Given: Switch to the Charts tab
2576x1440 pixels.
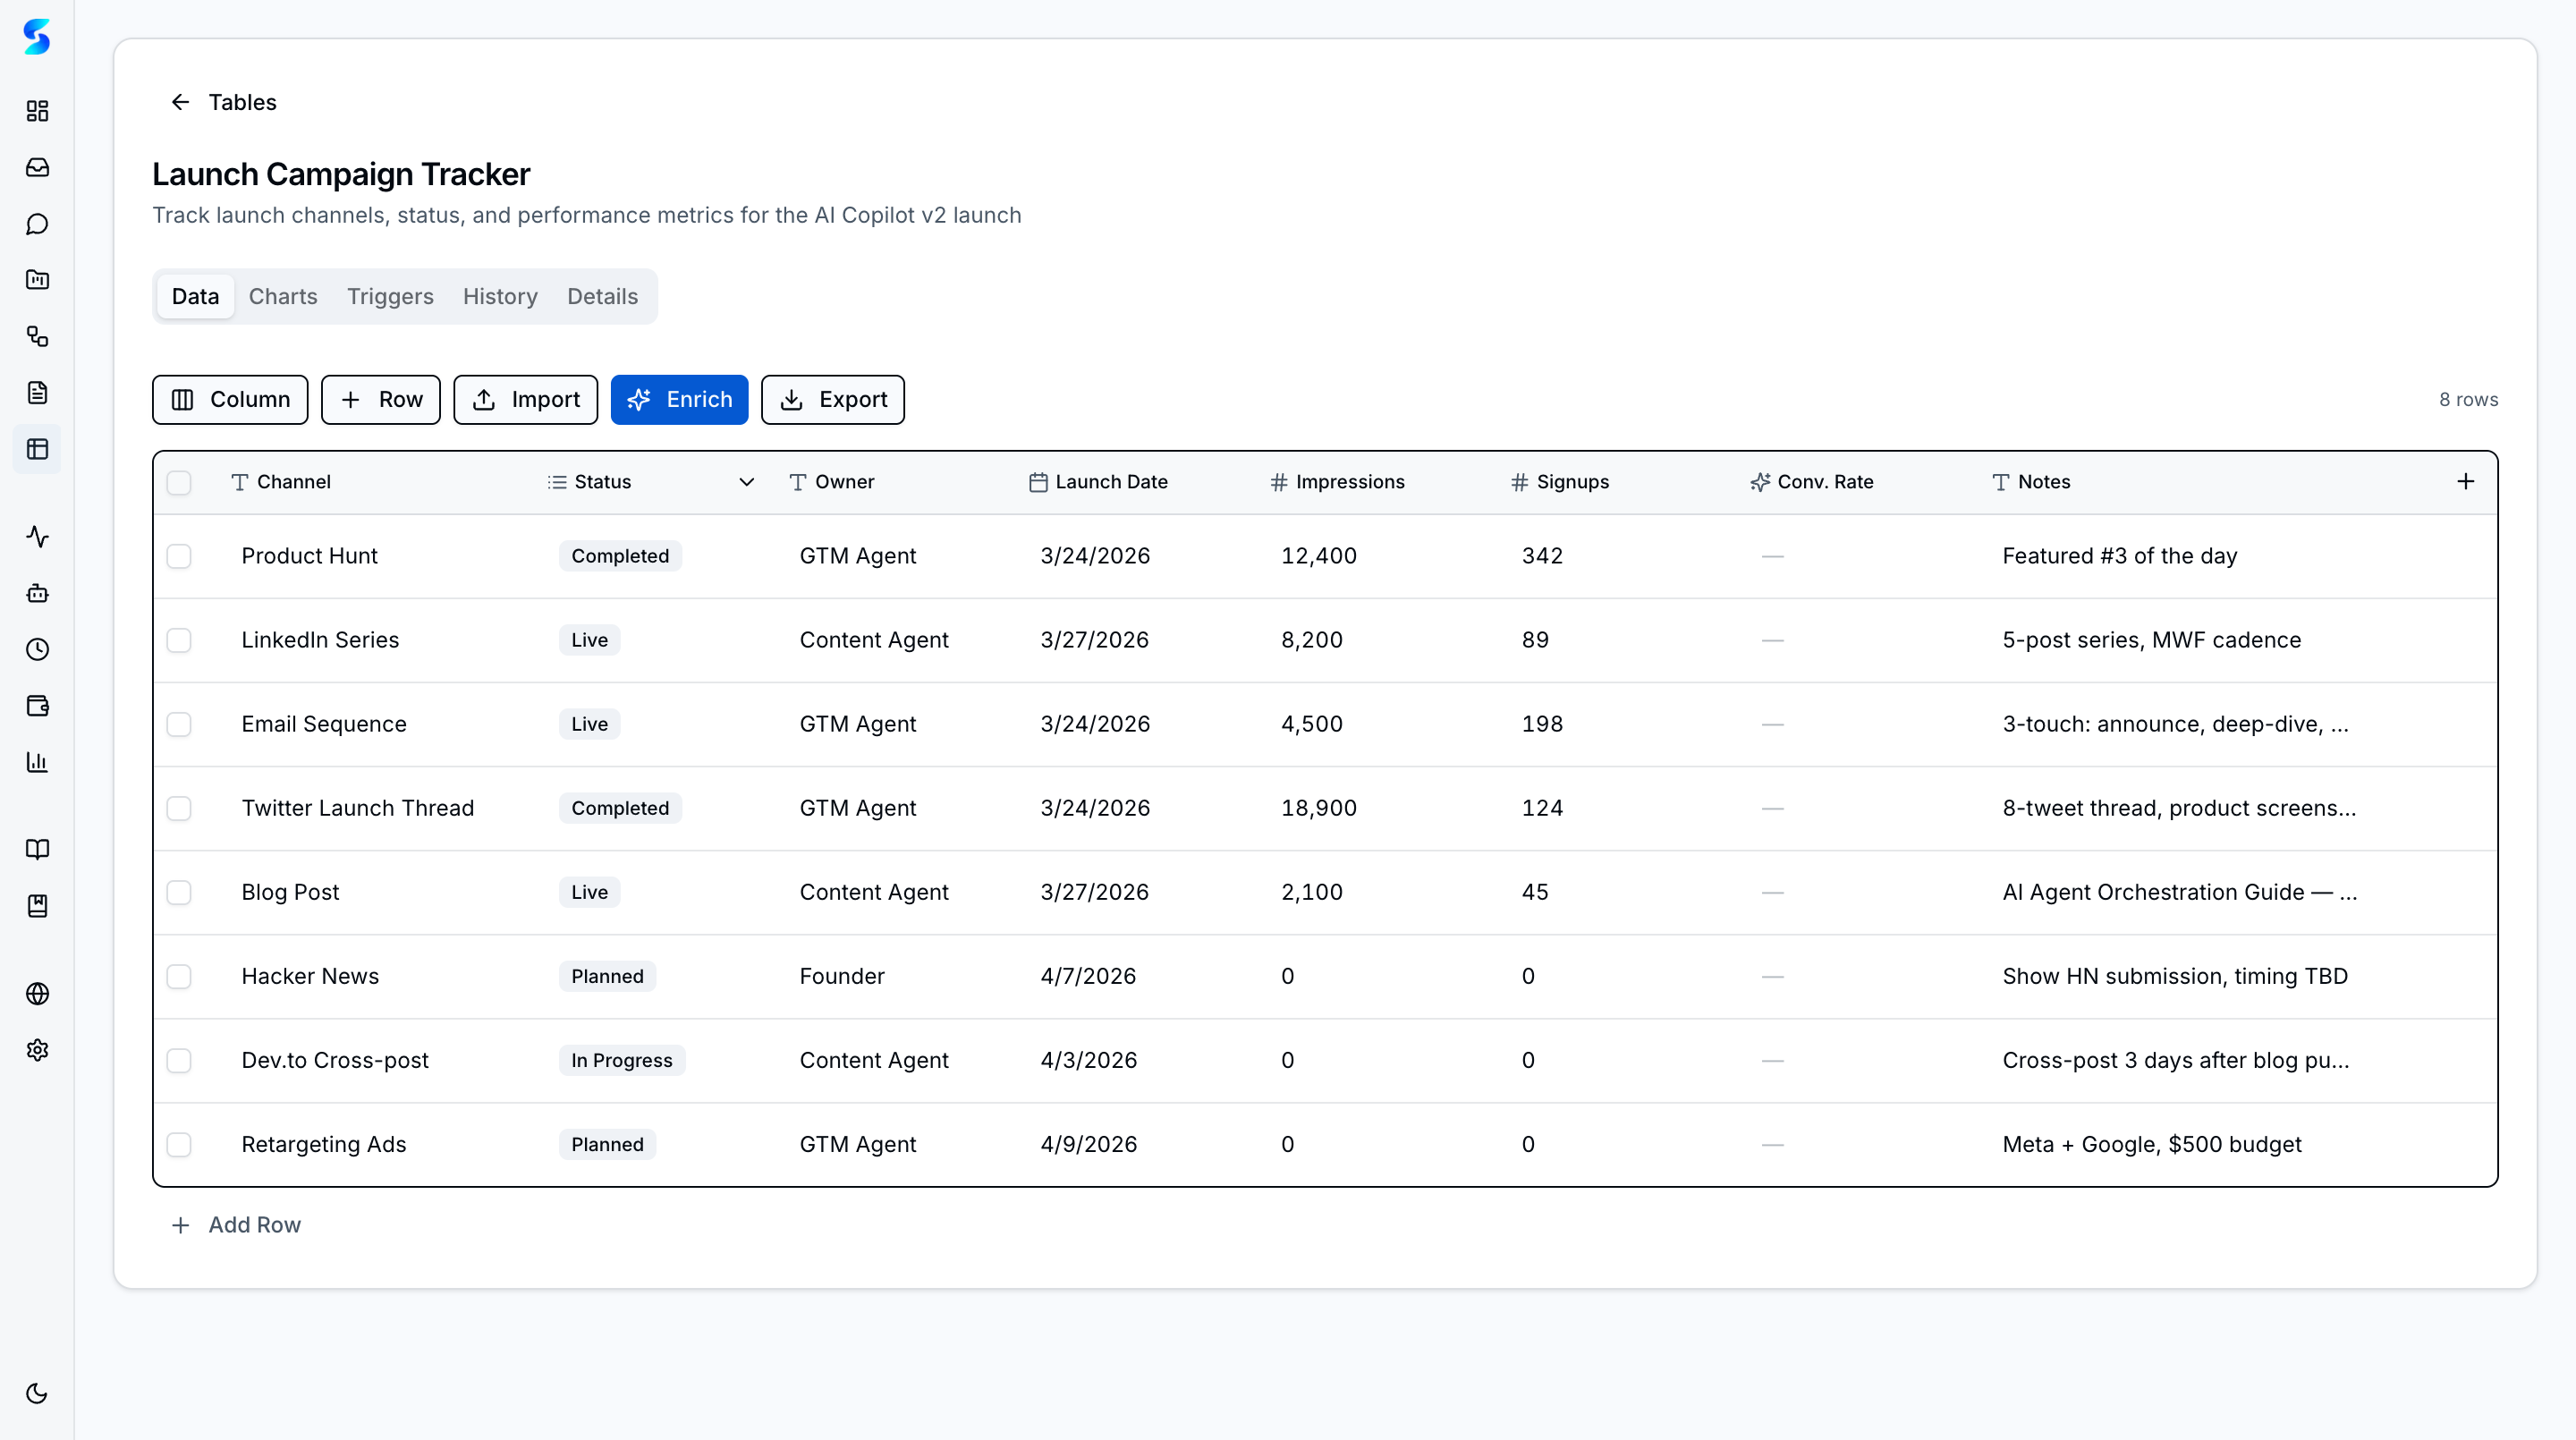Looking at the screenshot, I should [282, 296].
